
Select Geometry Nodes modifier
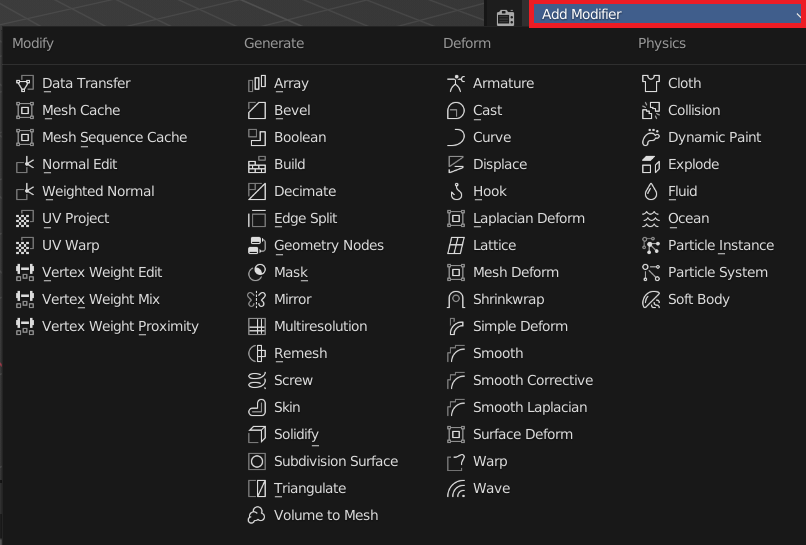click(x=328, y=246)
